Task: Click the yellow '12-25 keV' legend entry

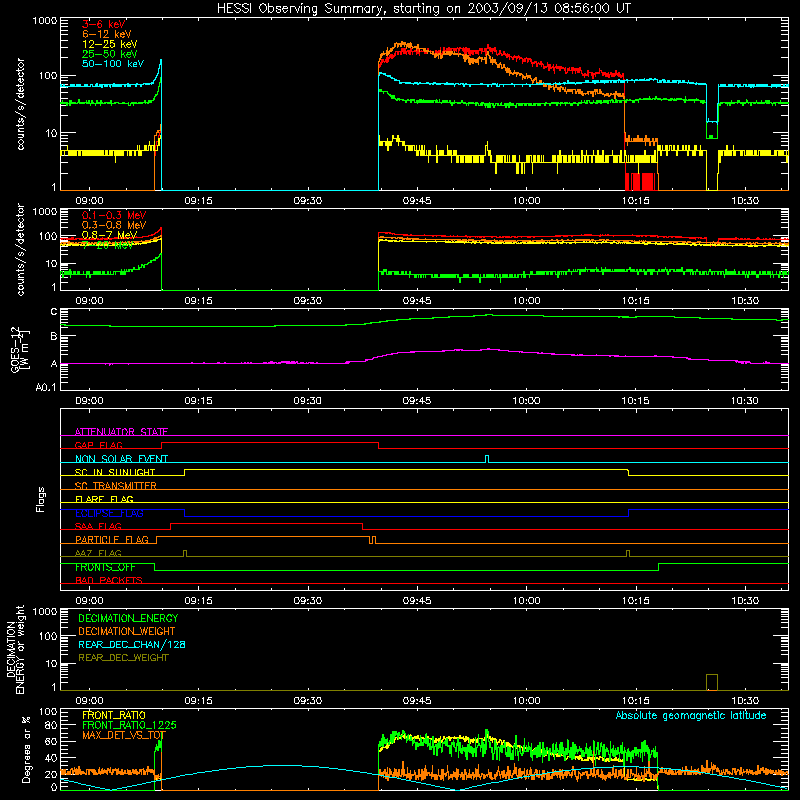Action: [109, 44]
